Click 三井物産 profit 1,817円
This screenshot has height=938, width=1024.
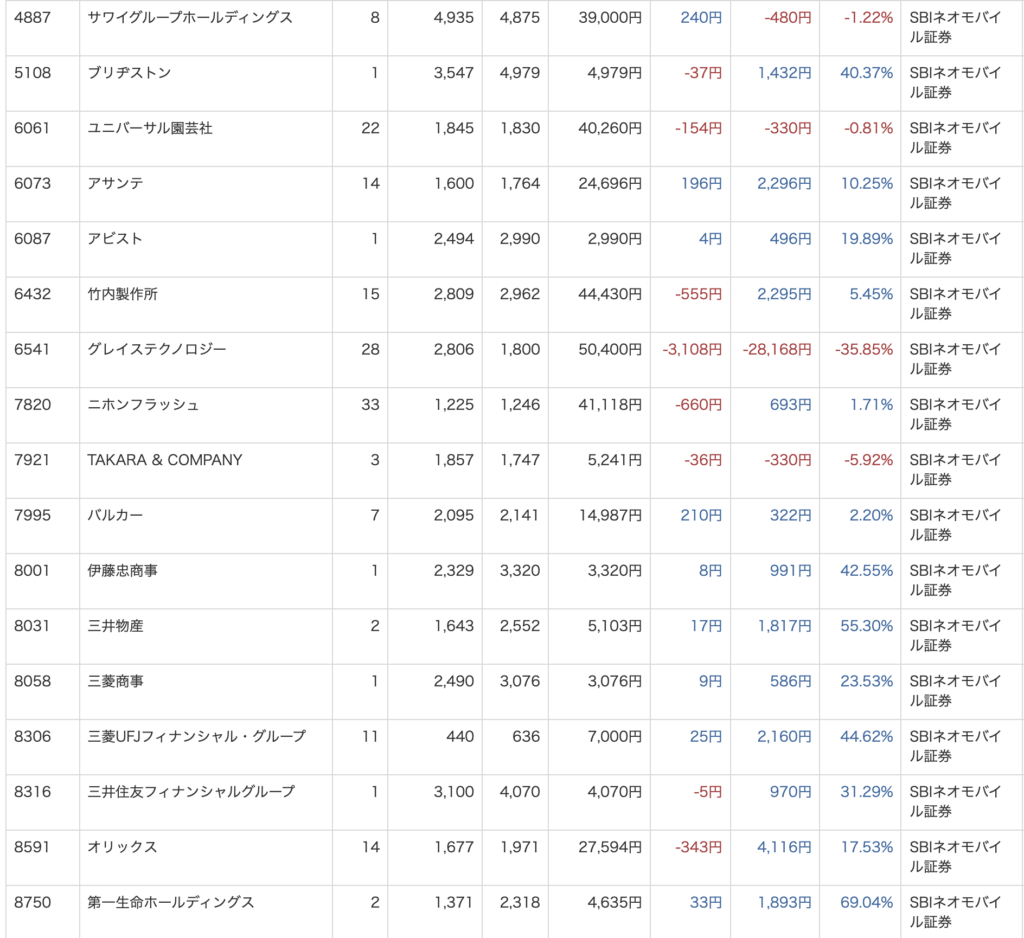(784, 626)
